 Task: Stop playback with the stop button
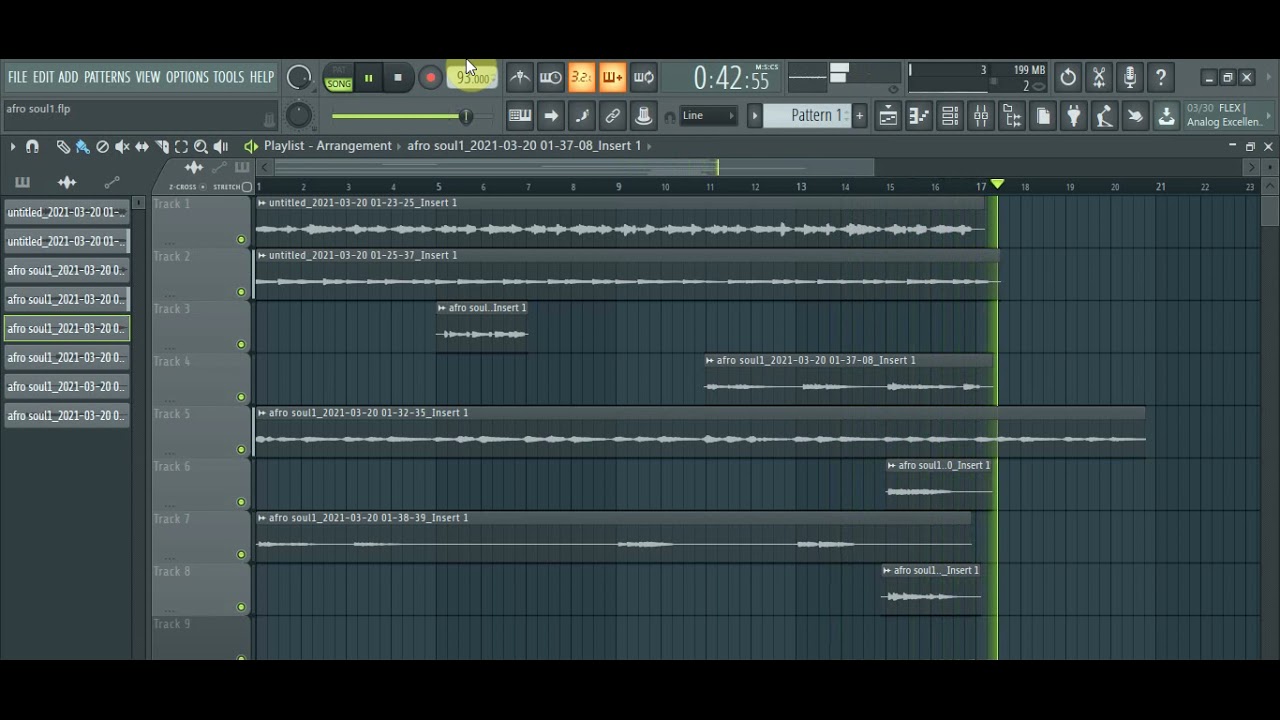pos(398,78)
